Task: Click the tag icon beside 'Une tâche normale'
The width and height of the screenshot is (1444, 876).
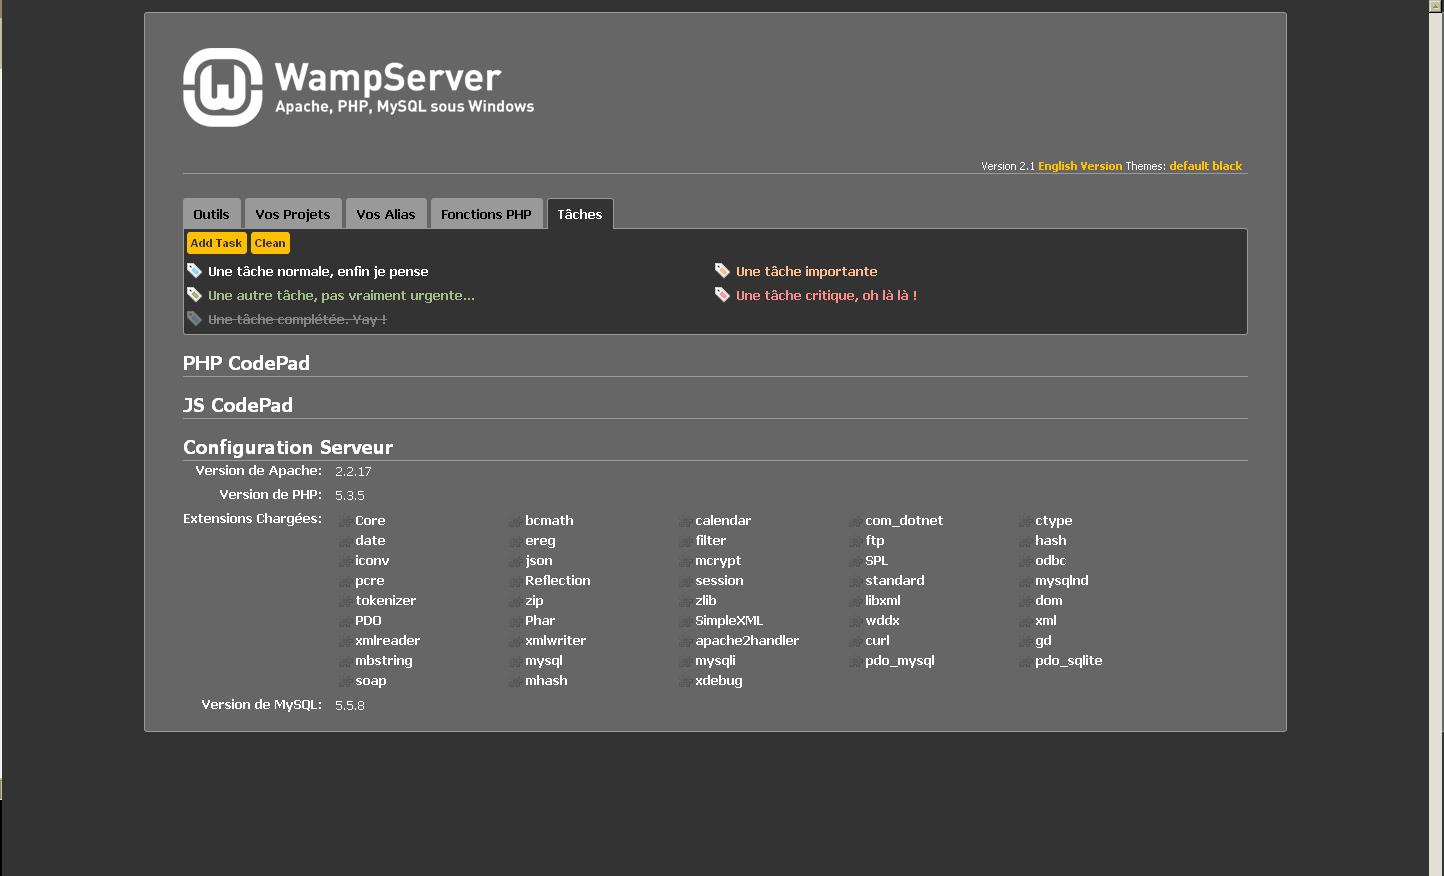Action: point(194,271)
